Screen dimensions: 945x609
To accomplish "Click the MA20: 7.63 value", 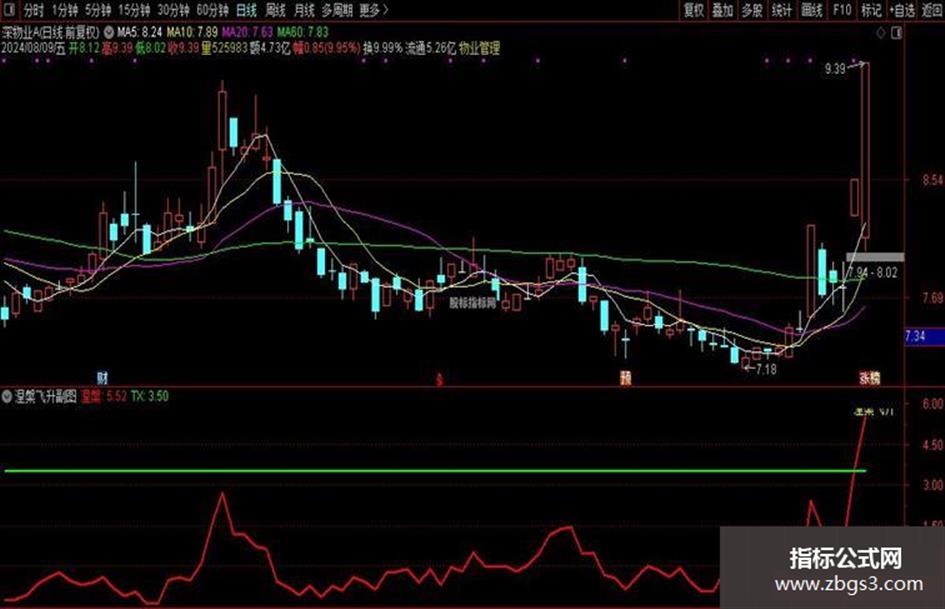I will click(247, 32).
